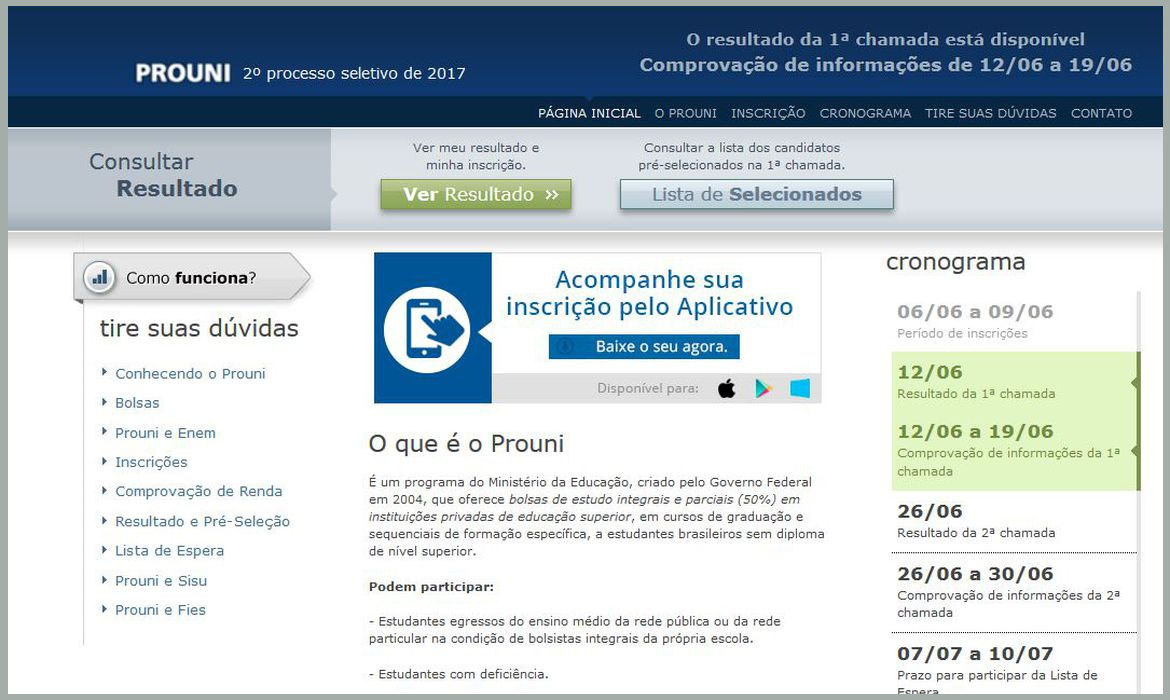Screen dimensions: 1170x700
Task: Open the O Prouni menu item
Action: pyautogui.click(x=686, y=113)
